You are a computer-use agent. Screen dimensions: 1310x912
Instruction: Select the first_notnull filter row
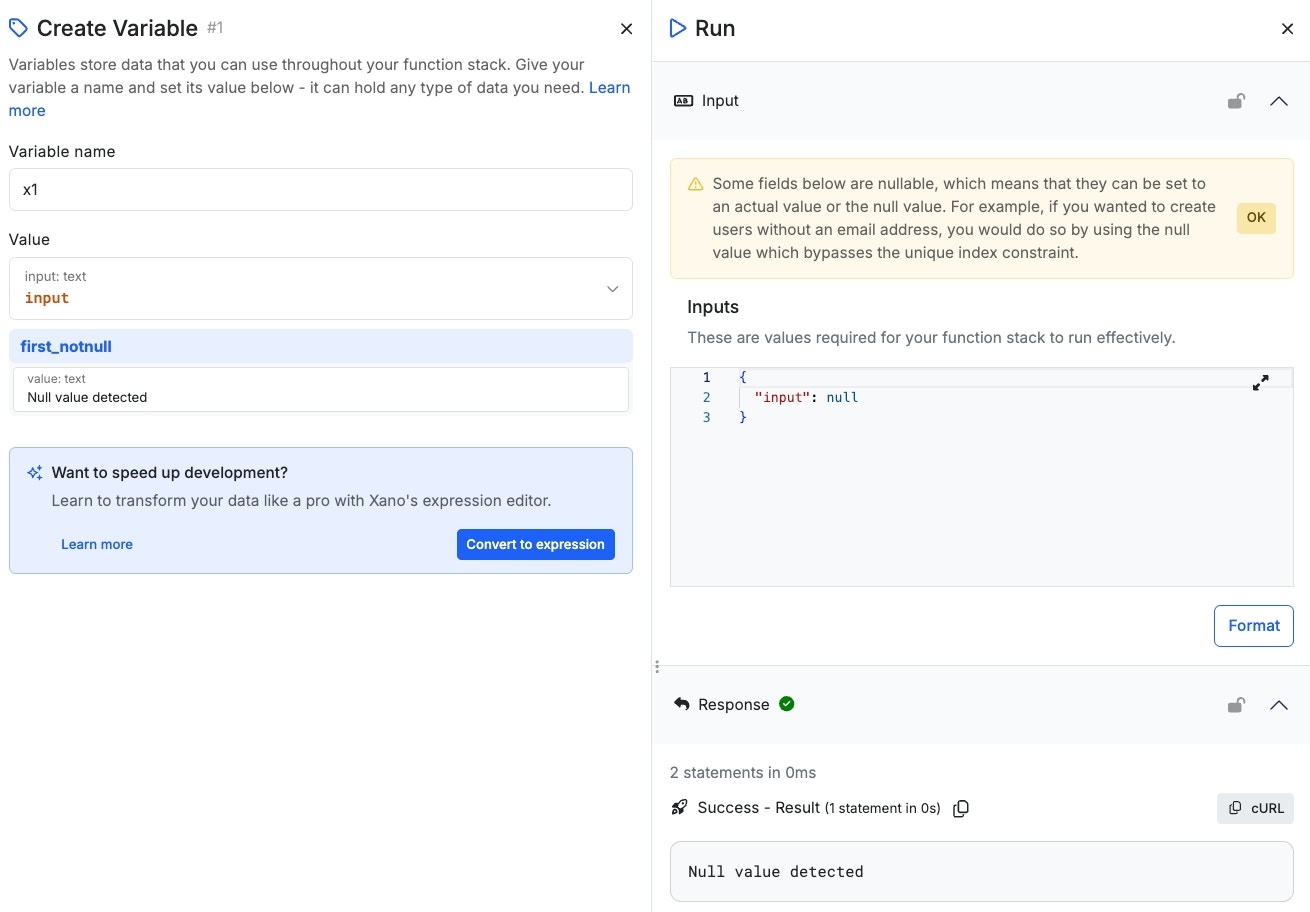(320, 347)
